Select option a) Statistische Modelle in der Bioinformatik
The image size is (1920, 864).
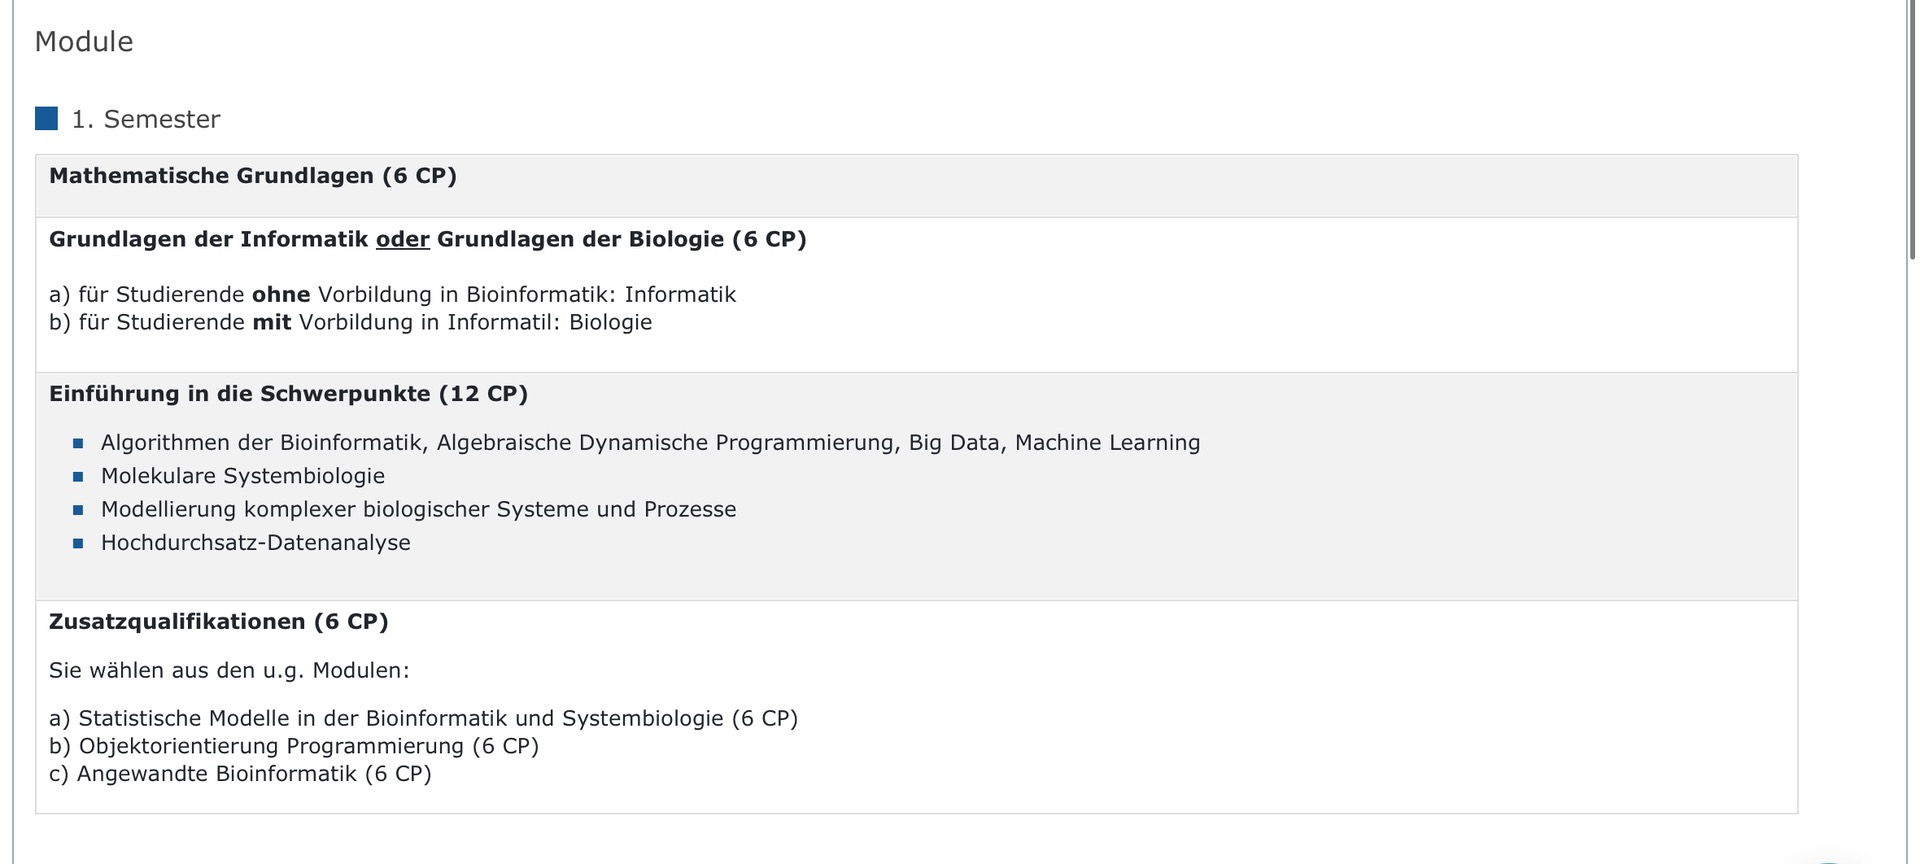(x=423, y=719)
